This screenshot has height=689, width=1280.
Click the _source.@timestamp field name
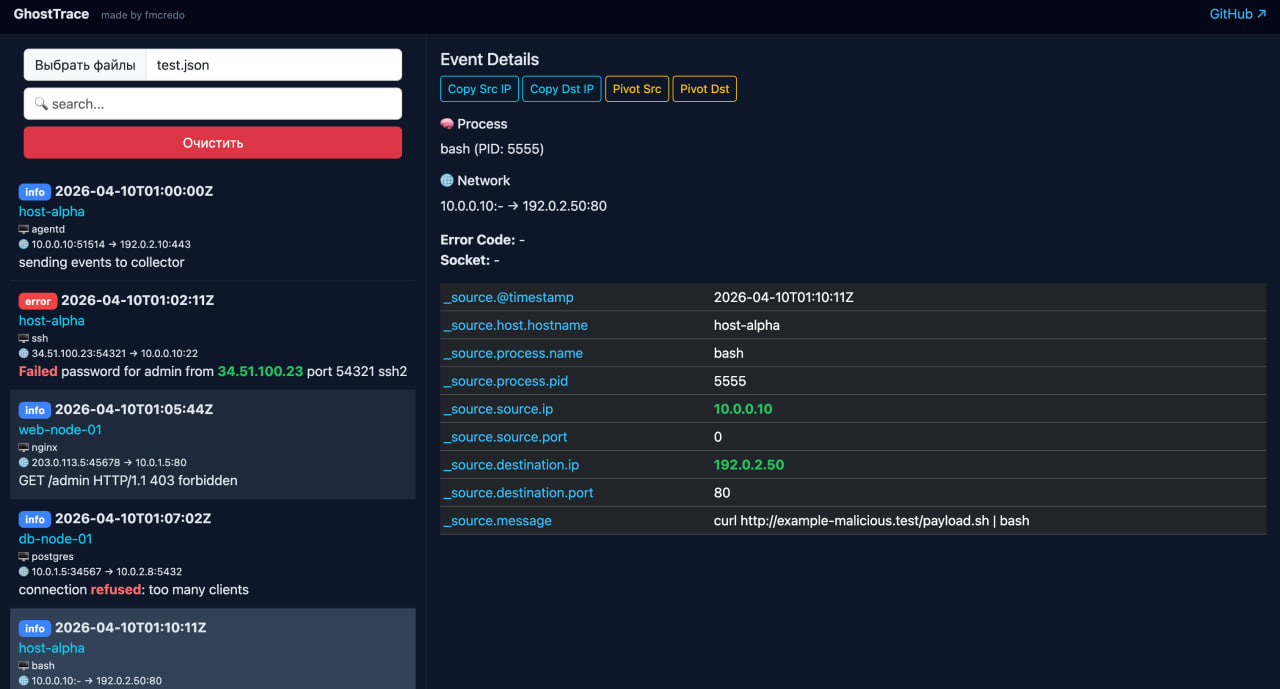tap(509, 297)
